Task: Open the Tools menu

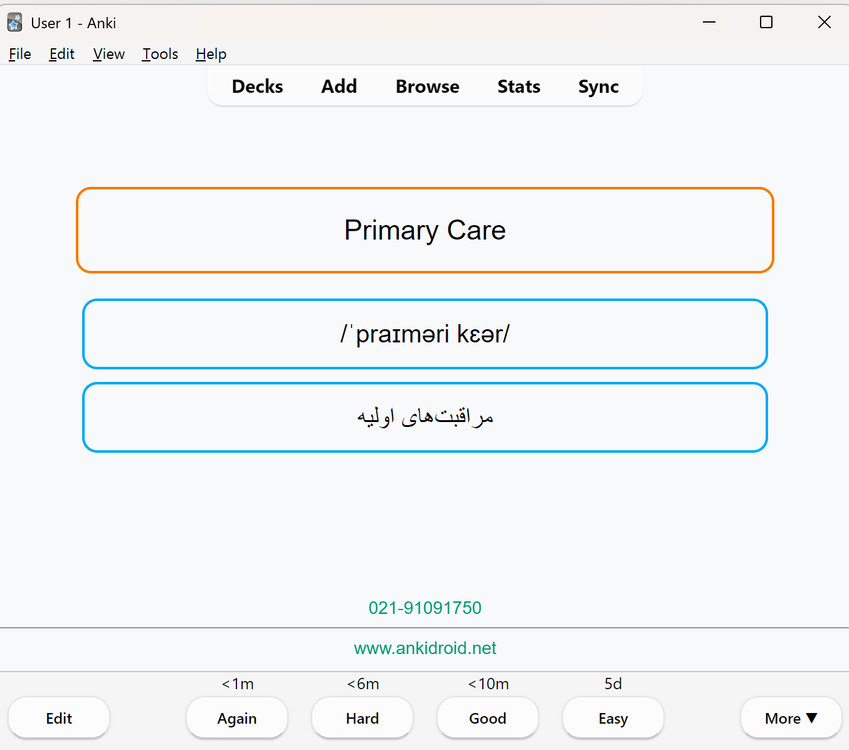Action: point(160,54)
